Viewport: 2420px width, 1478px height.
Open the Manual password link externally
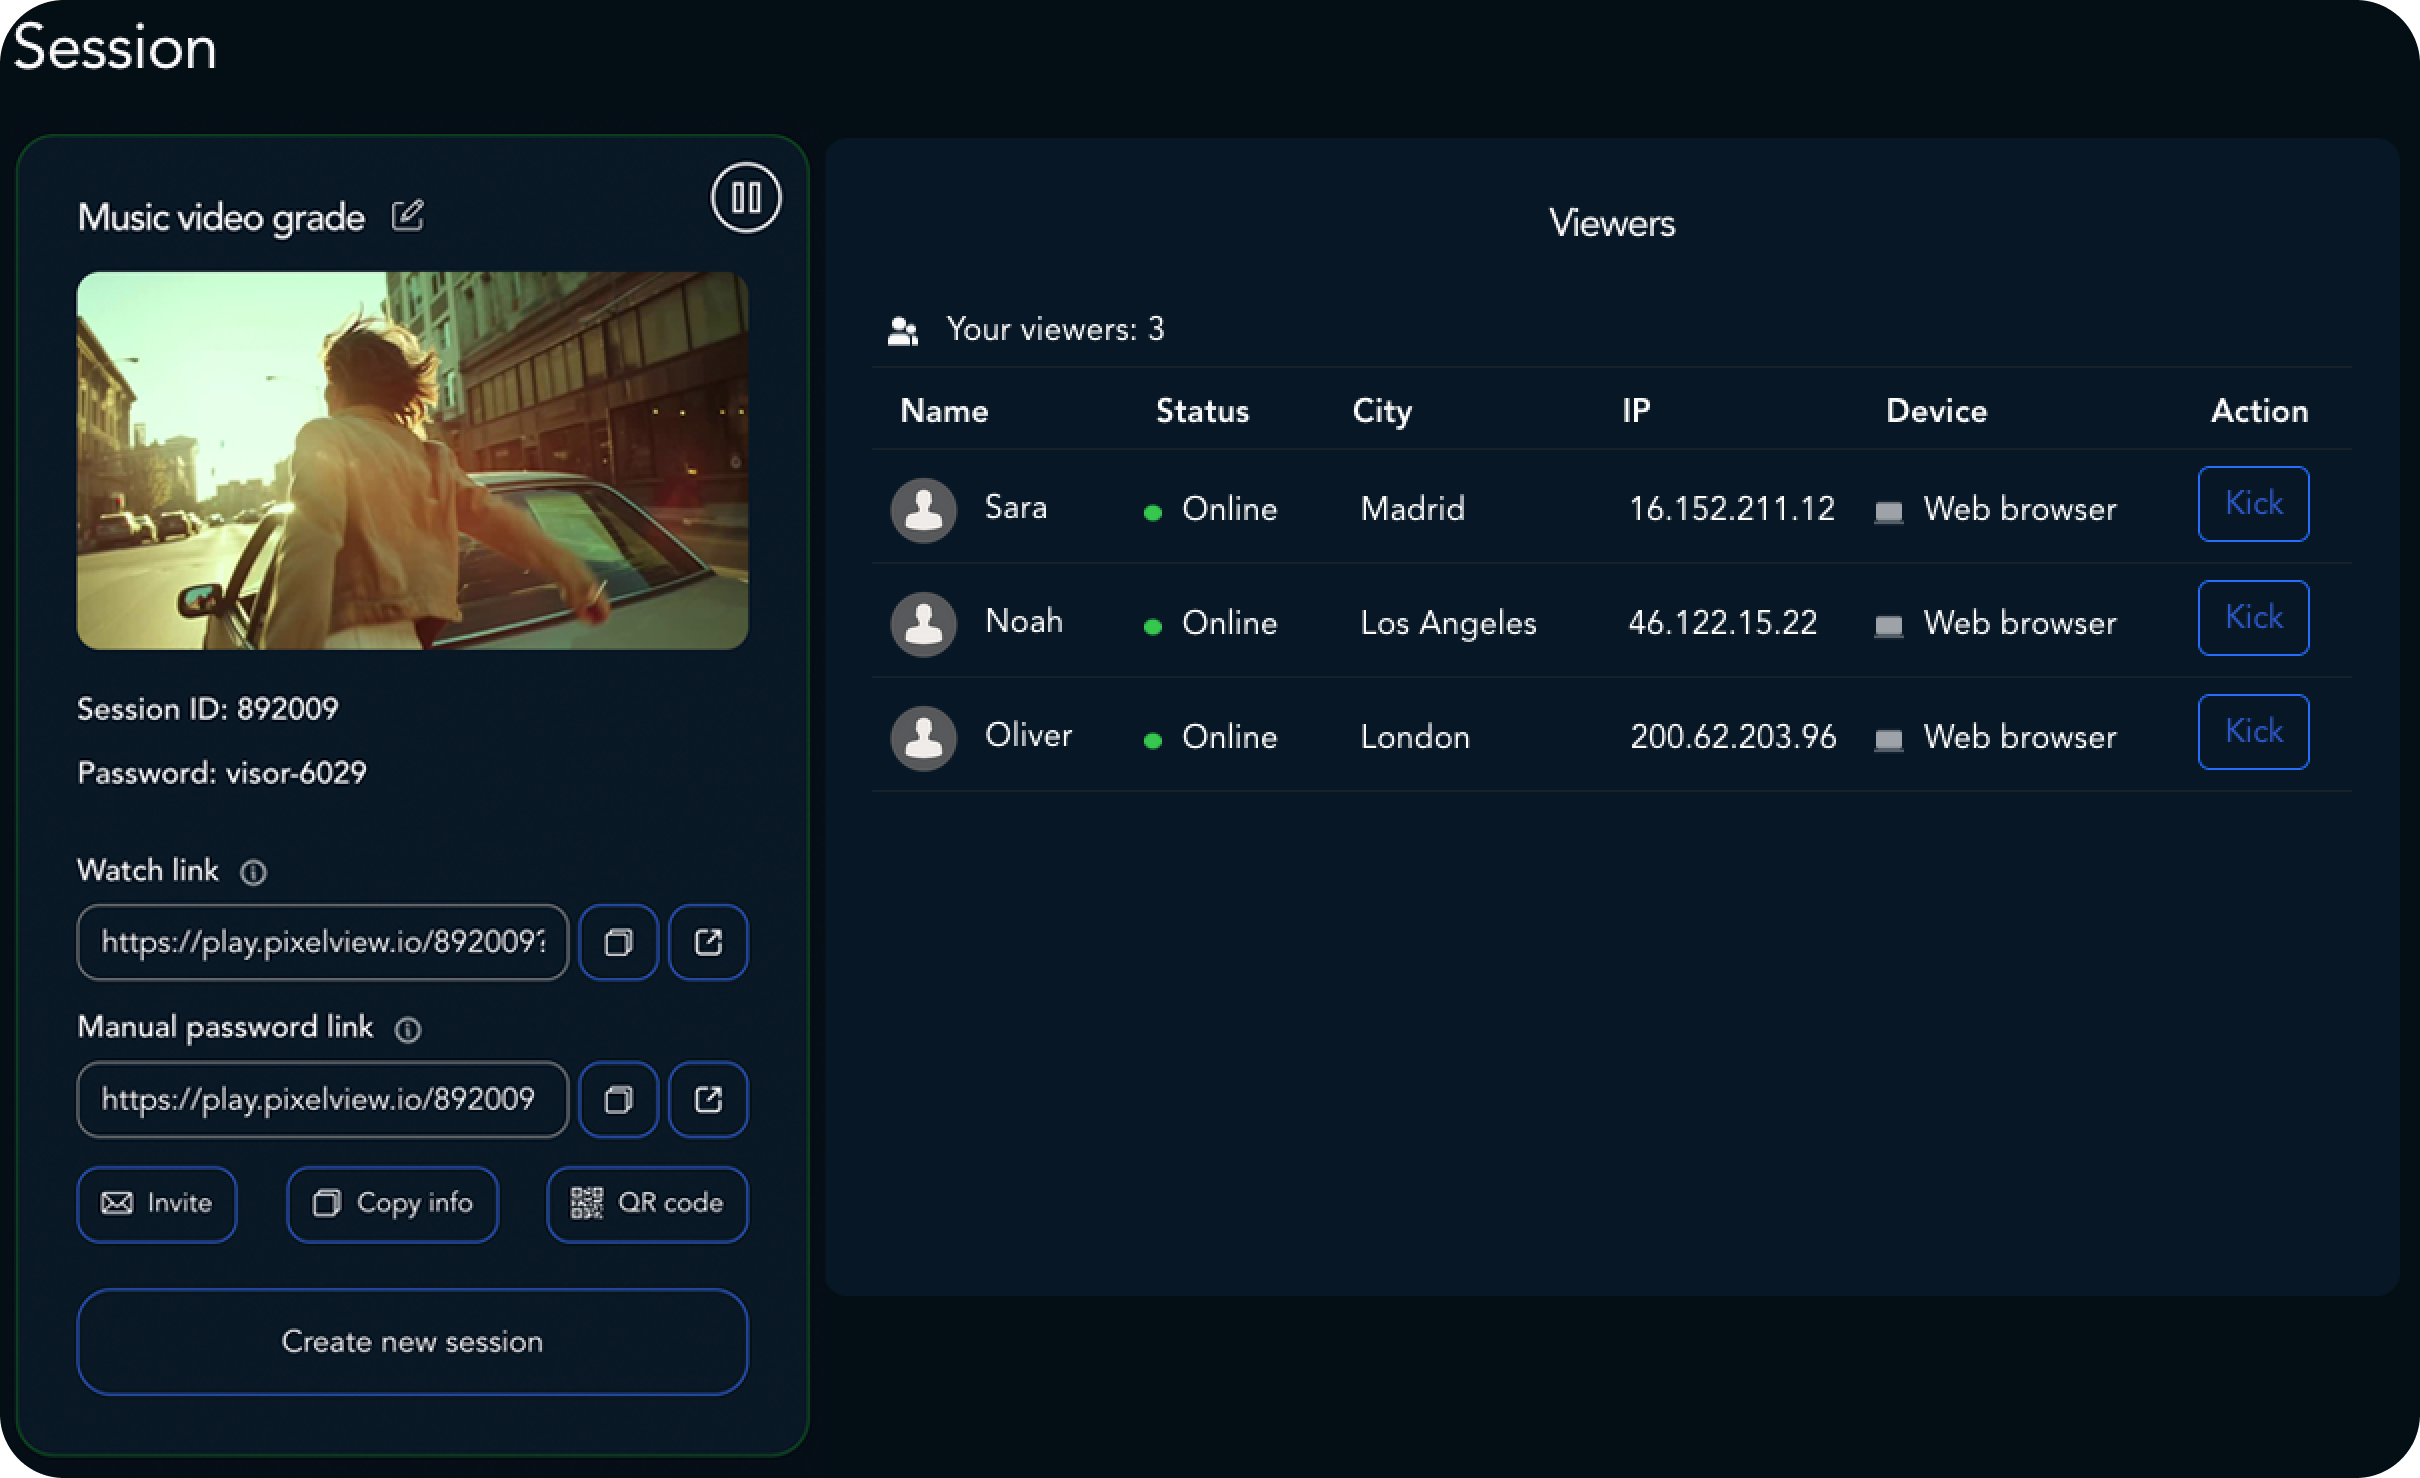[x=708, y=1100]
